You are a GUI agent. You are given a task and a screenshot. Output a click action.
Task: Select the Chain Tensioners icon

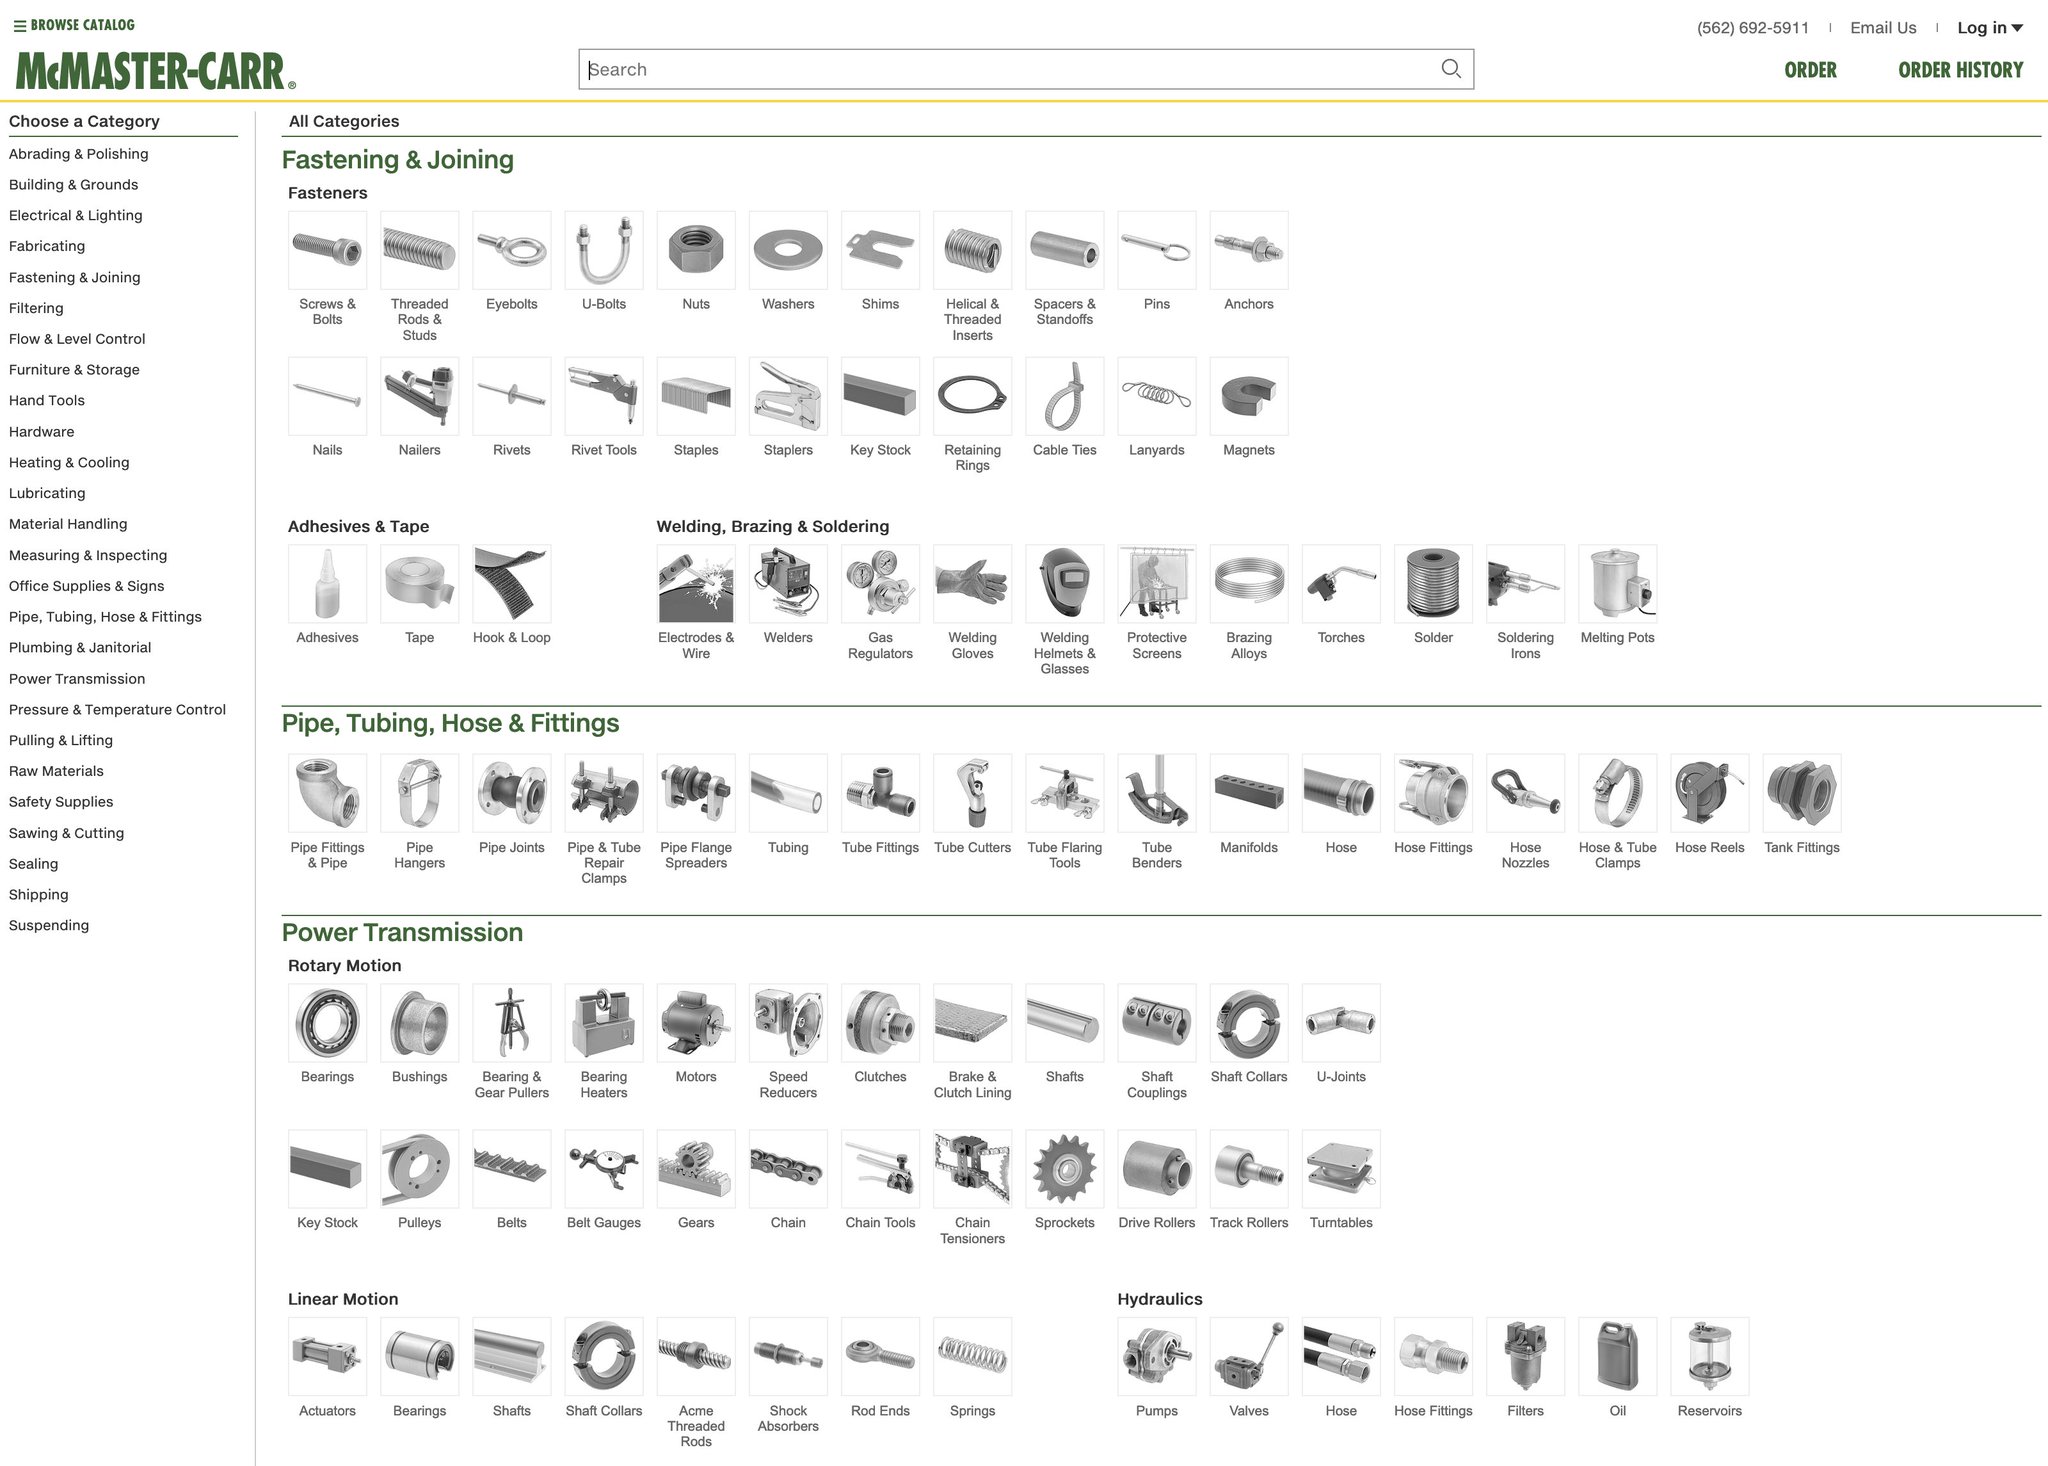(x=972, y=1168)
